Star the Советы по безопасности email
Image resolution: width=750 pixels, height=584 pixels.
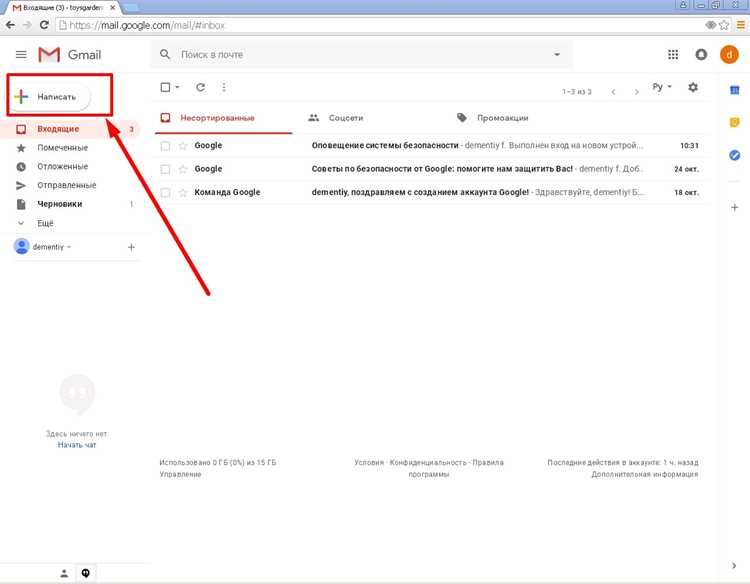point(183,169)
